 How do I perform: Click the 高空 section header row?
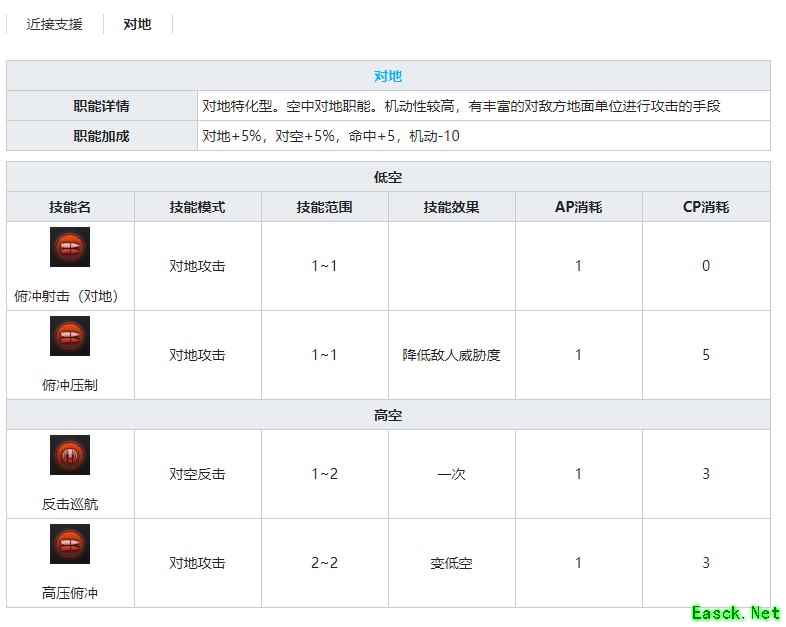[x=388, y=415]
